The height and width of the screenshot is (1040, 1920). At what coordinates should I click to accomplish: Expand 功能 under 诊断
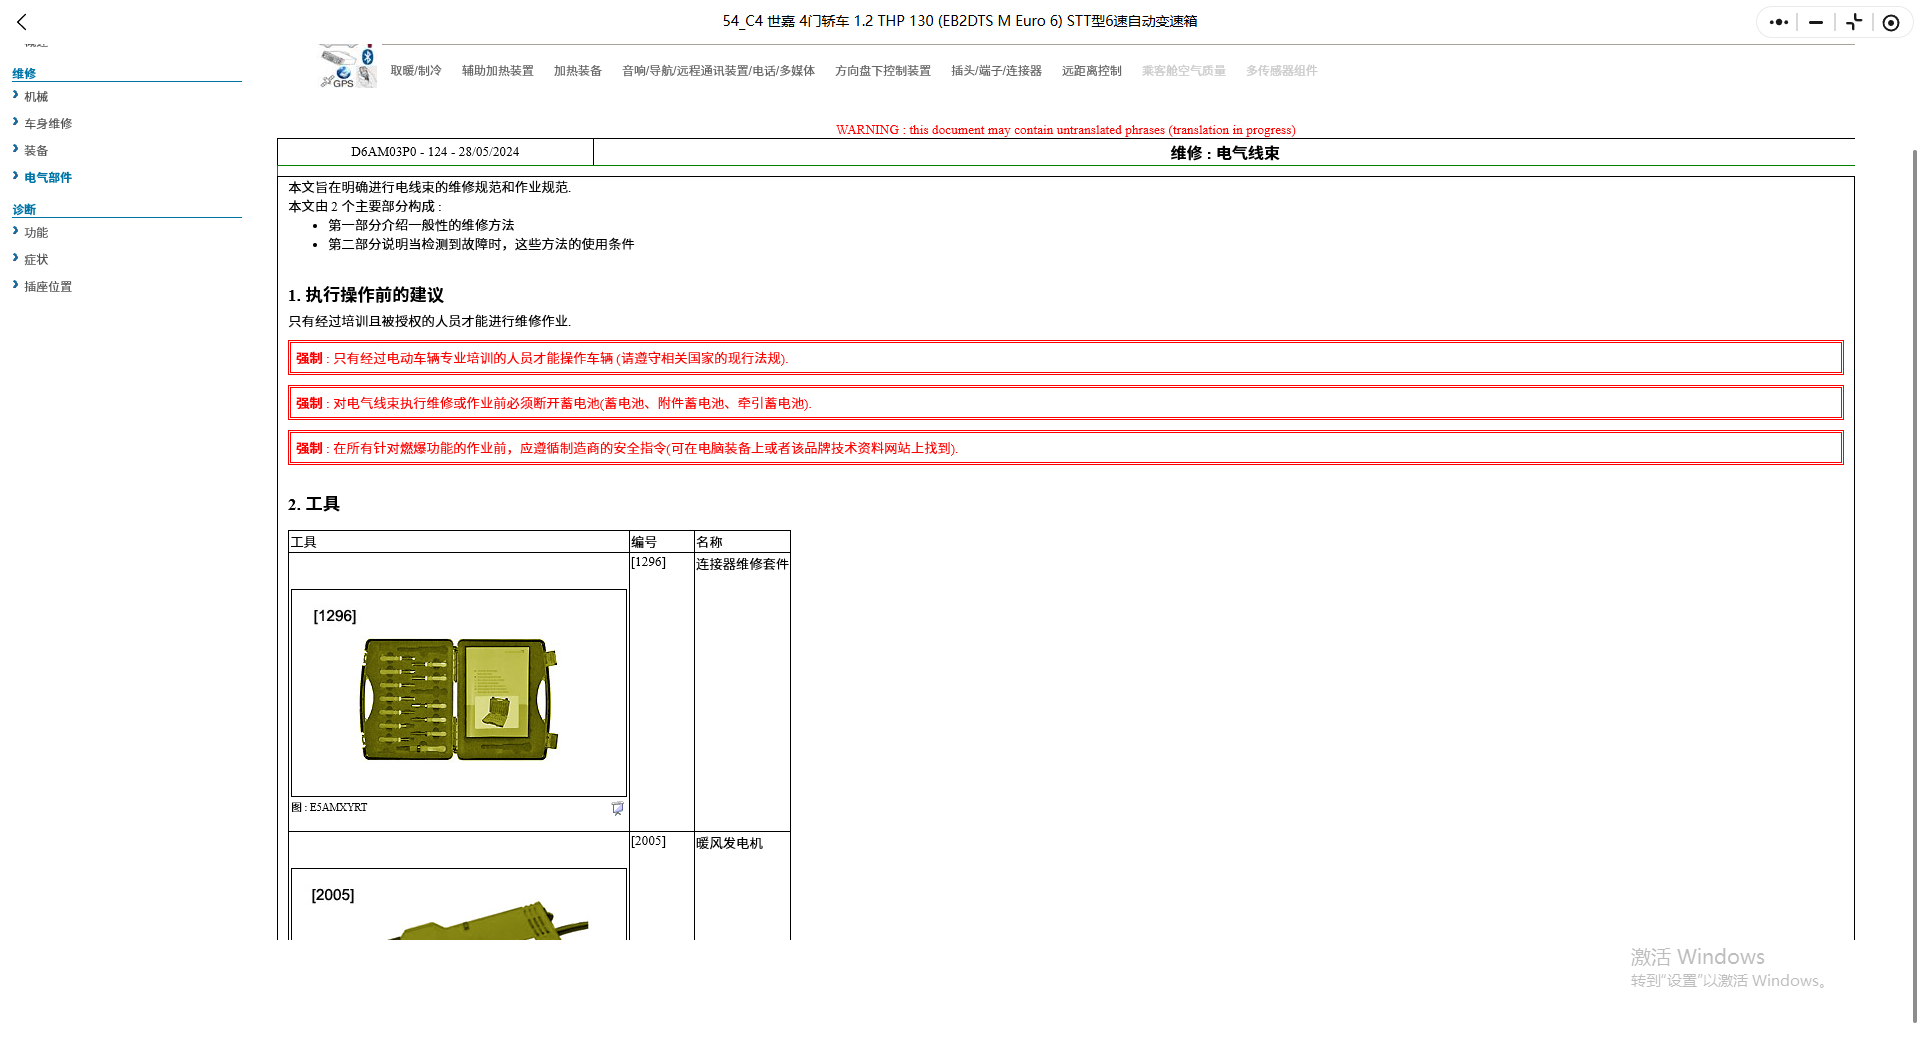point(36,233)
